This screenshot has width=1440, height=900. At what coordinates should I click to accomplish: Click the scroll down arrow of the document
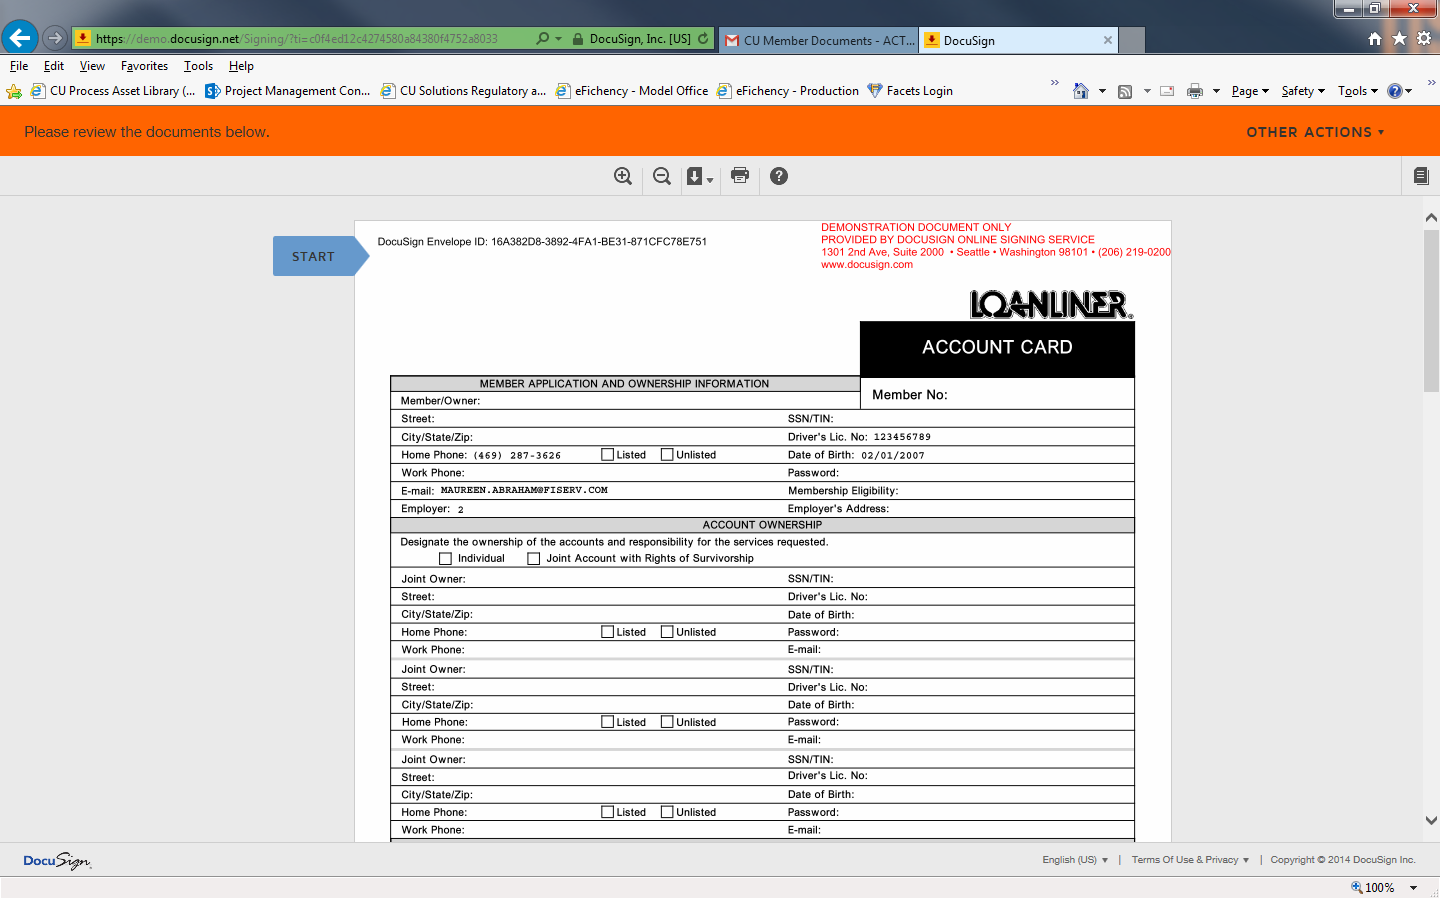point(1431,820)
